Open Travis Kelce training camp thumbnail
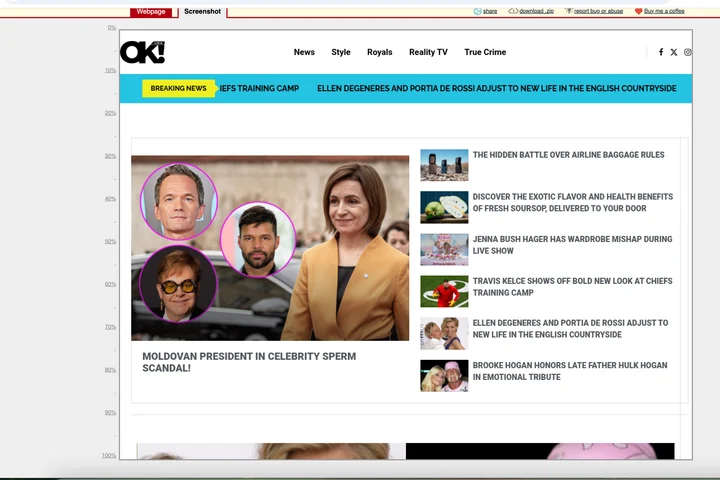The image size is (720, 480). (444, 291)
